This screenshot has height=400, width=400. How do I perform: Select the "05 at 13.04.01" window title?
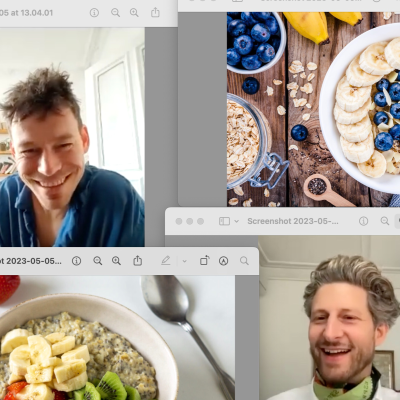[x=26, y=13]
